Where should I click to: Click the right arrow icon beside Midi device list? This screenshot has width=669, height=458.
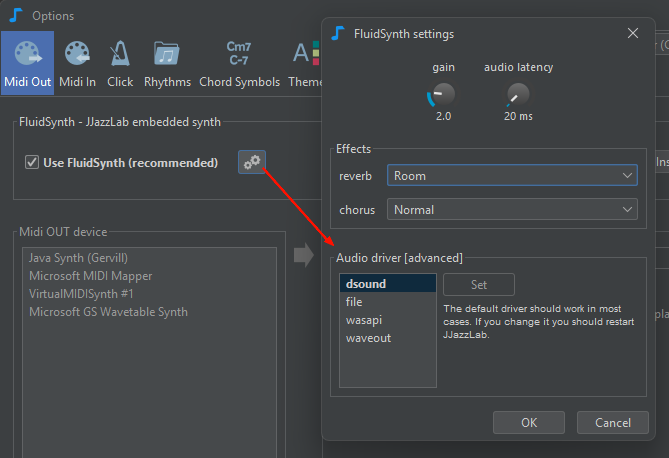(x=303, y=257)
